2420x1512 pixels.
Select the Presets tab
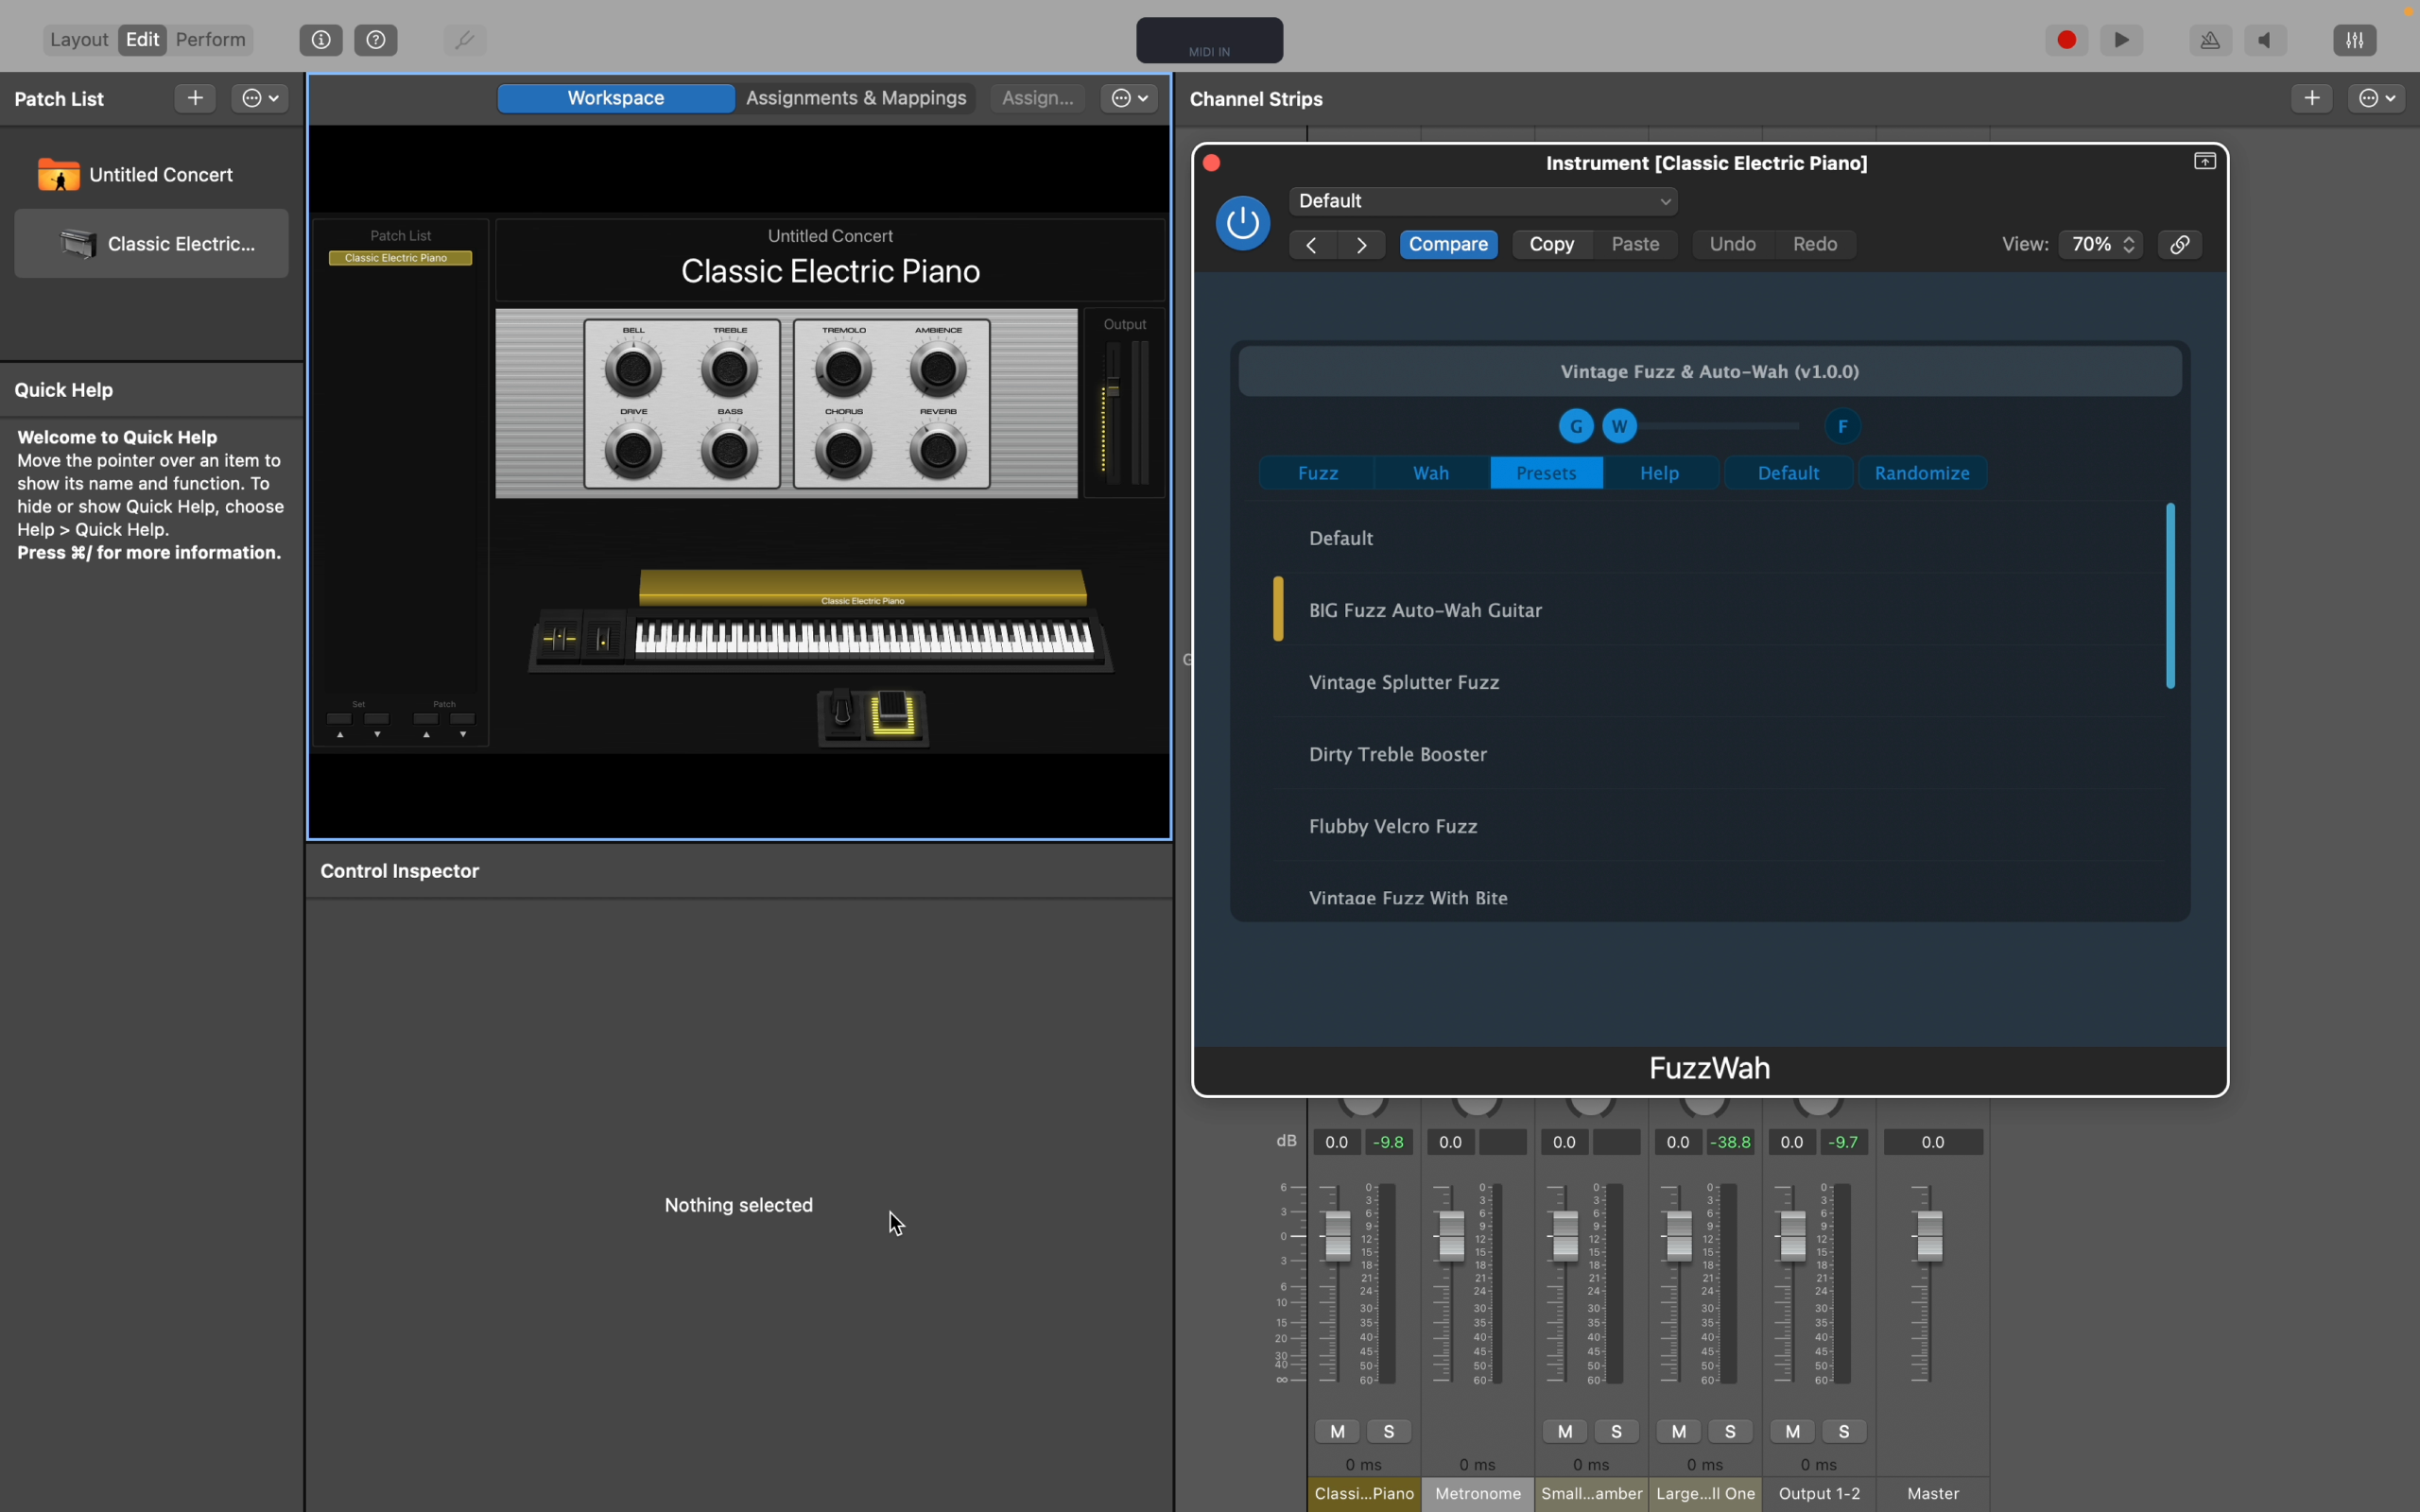[1546, 473]
